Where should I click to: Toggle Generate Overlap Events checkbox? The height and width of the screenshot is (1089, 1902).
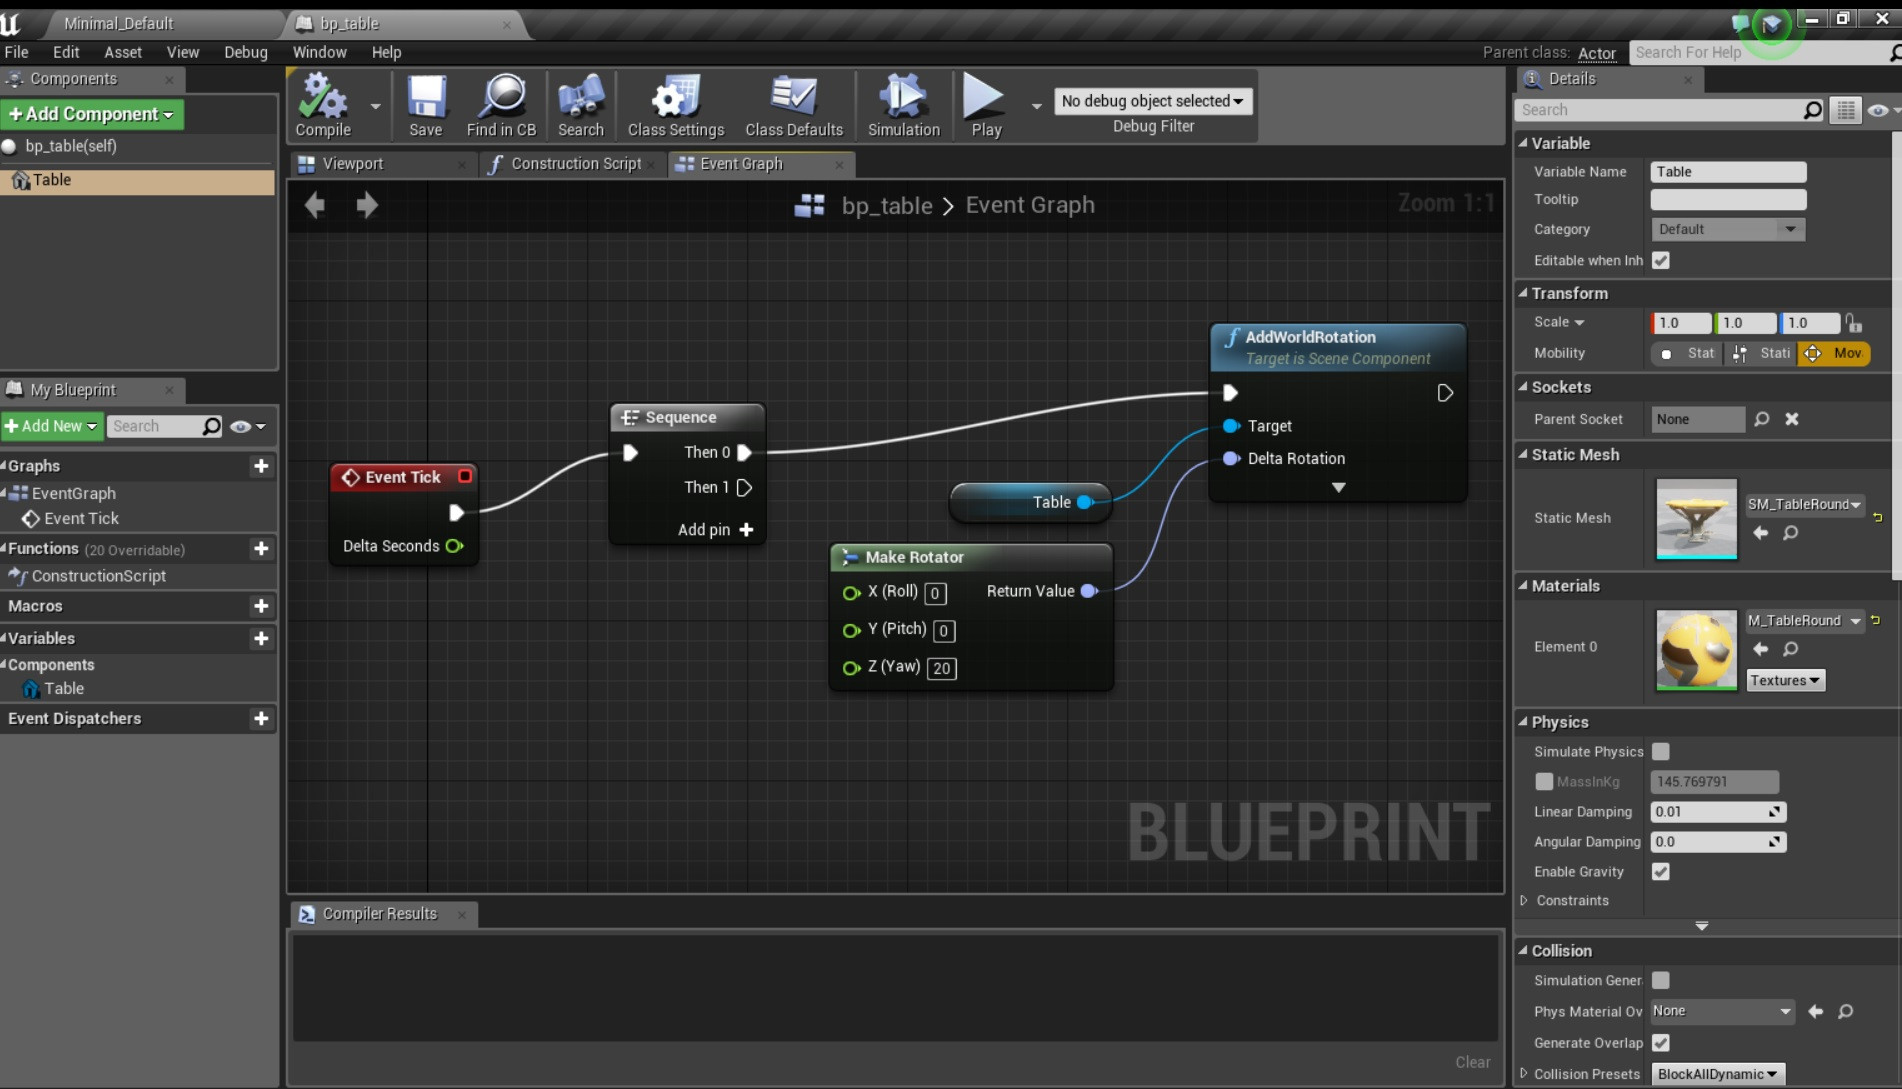pos(1661,1042)
